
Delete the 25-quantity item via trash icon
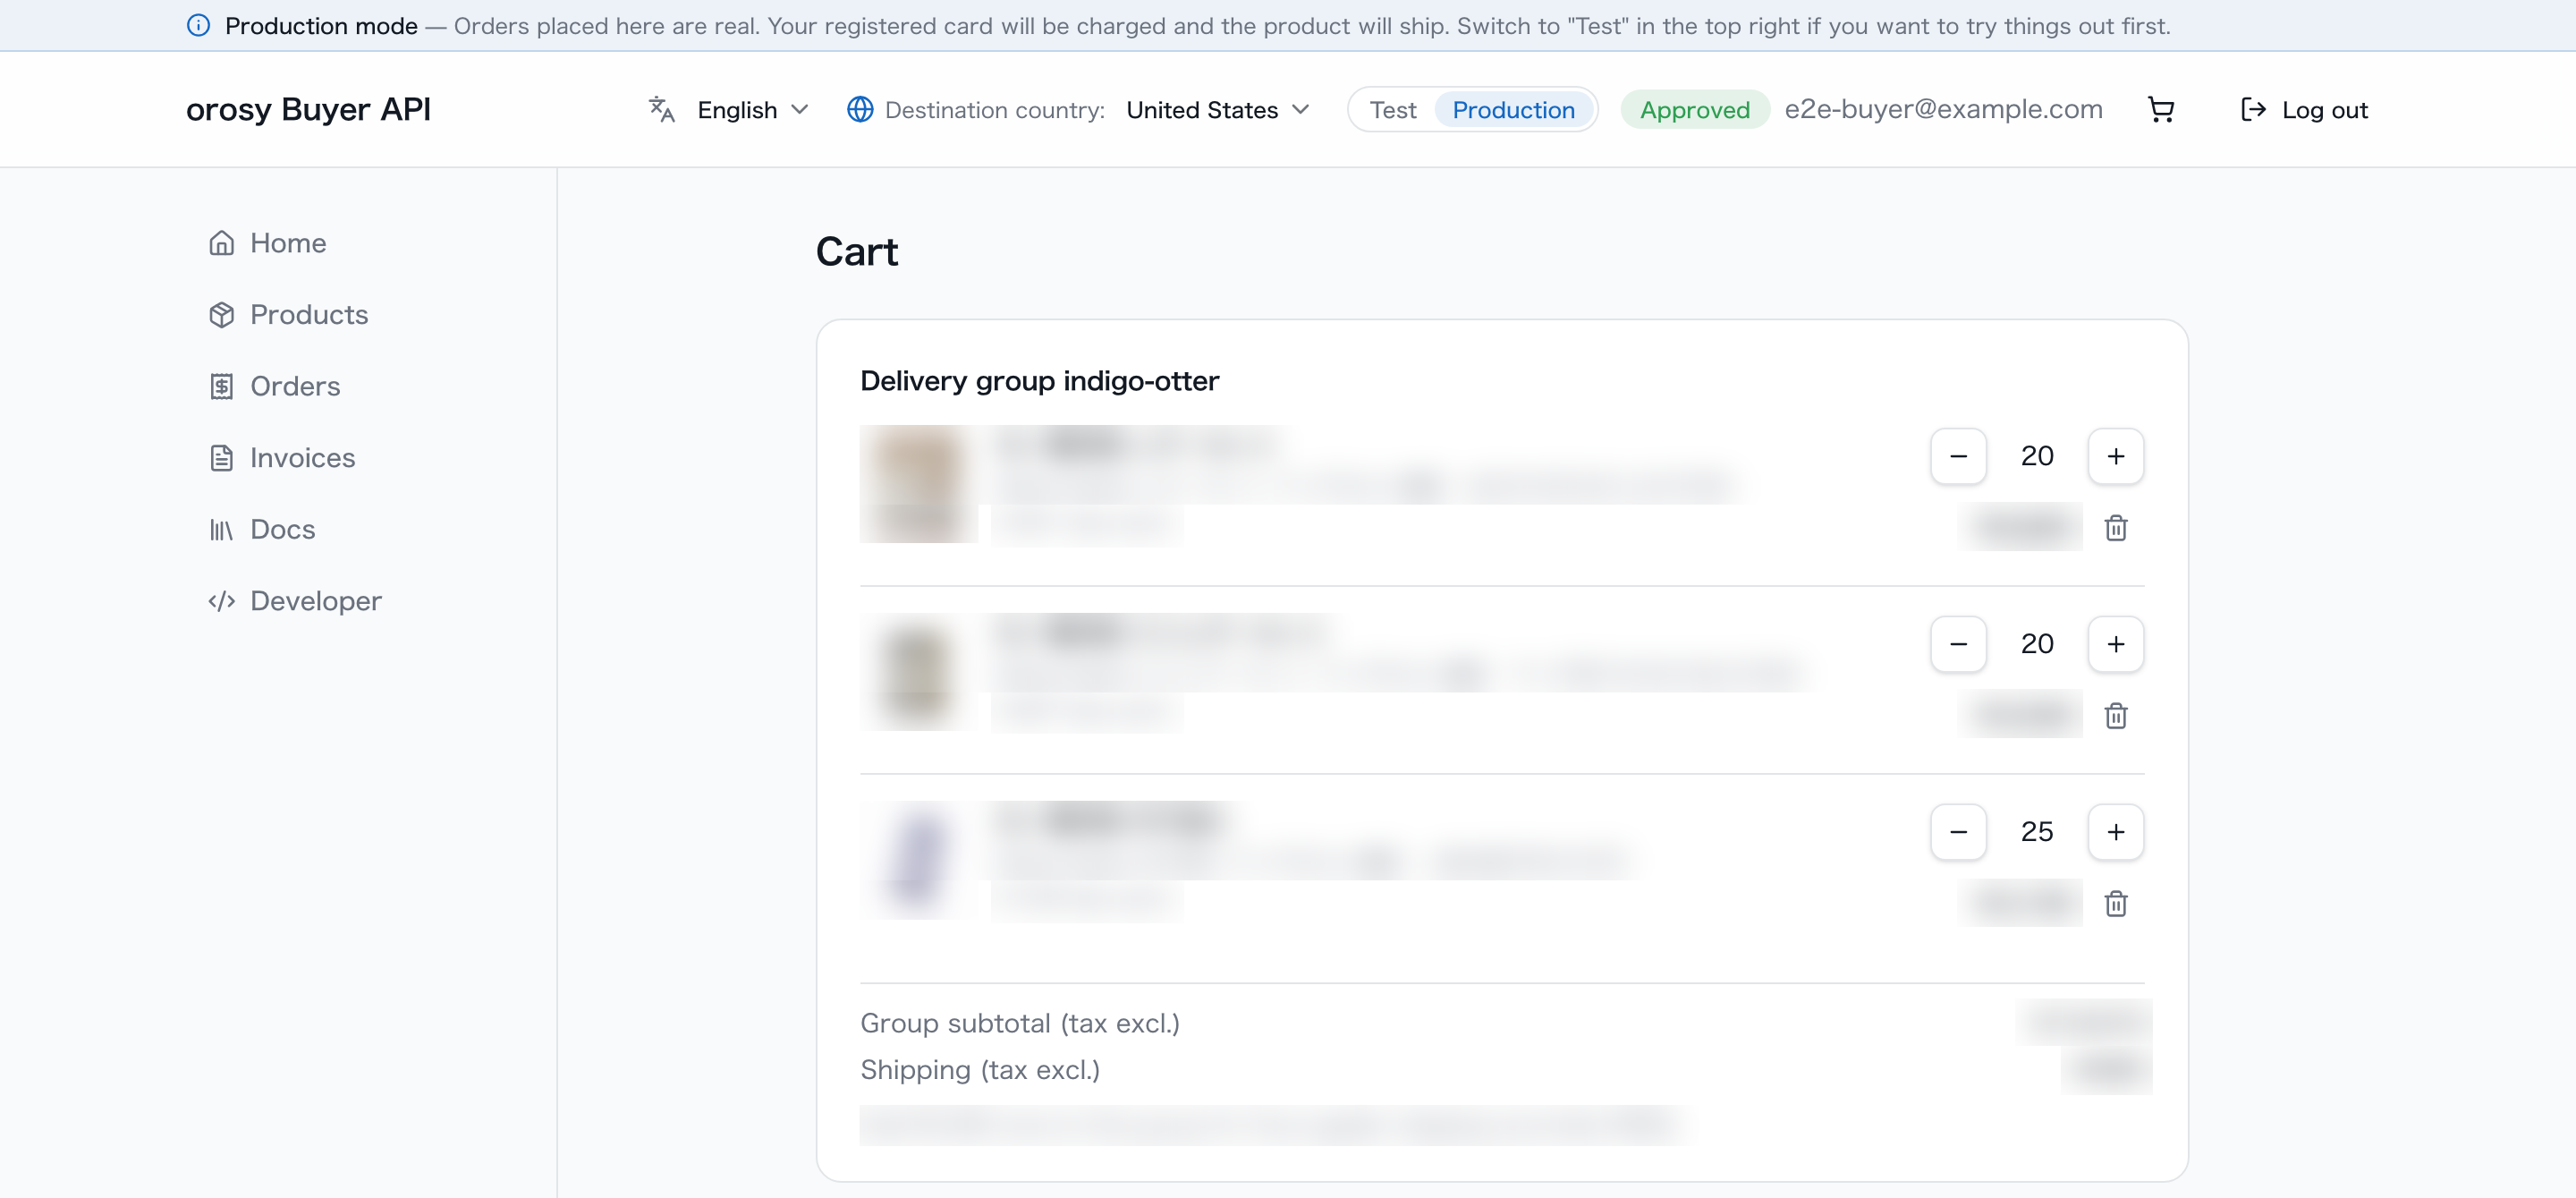point(2115,903)
